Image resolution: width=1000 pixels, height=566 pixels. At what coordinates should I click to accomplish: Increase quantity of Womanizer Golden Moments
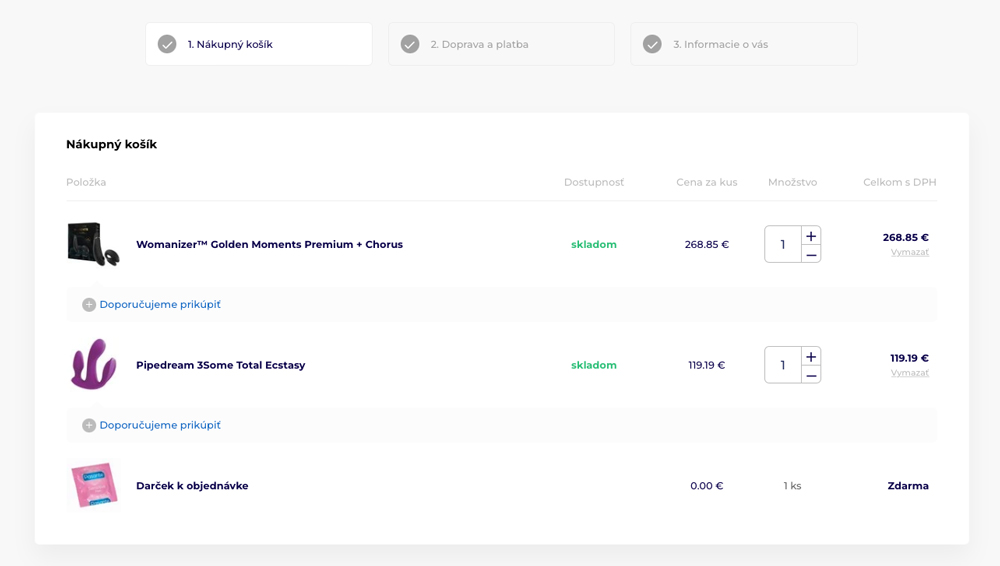point(811,235)
